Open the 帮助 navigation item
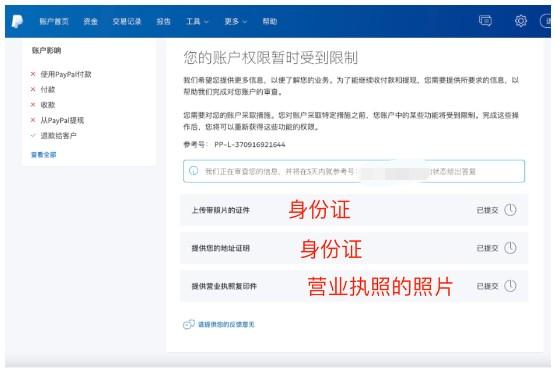This screenshot has width=555, height=368. 269,21
